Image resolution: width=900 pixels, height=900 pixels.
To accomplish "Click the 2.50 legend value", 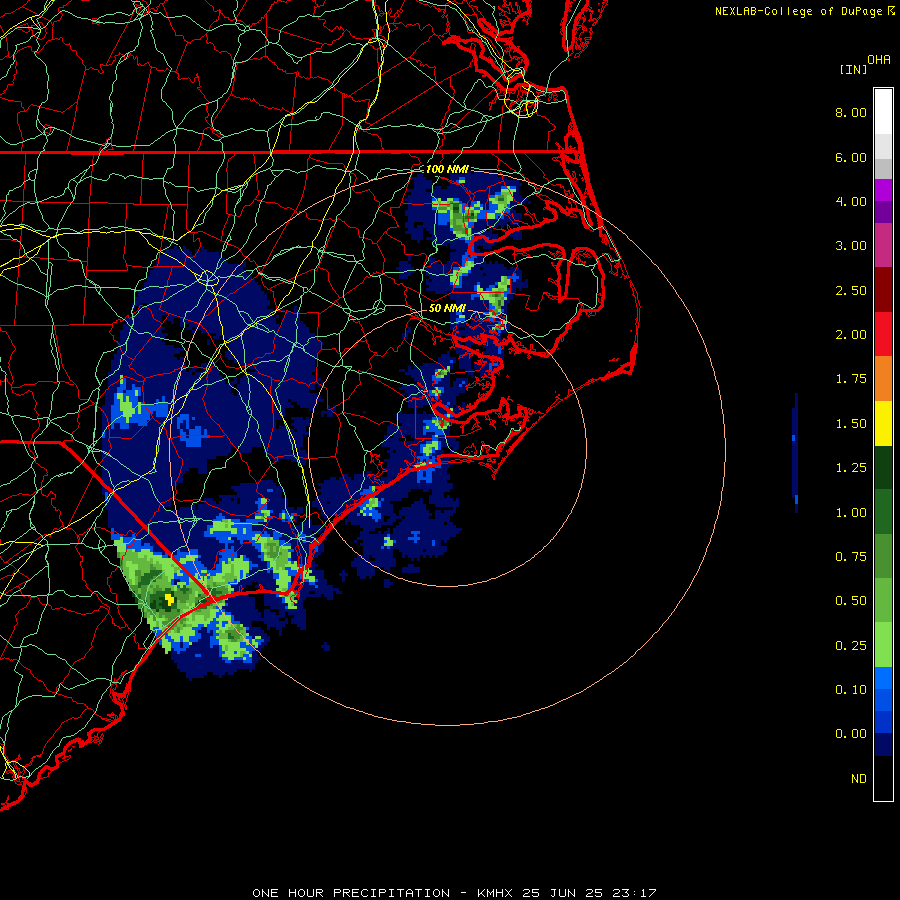I will click(851, 290).
